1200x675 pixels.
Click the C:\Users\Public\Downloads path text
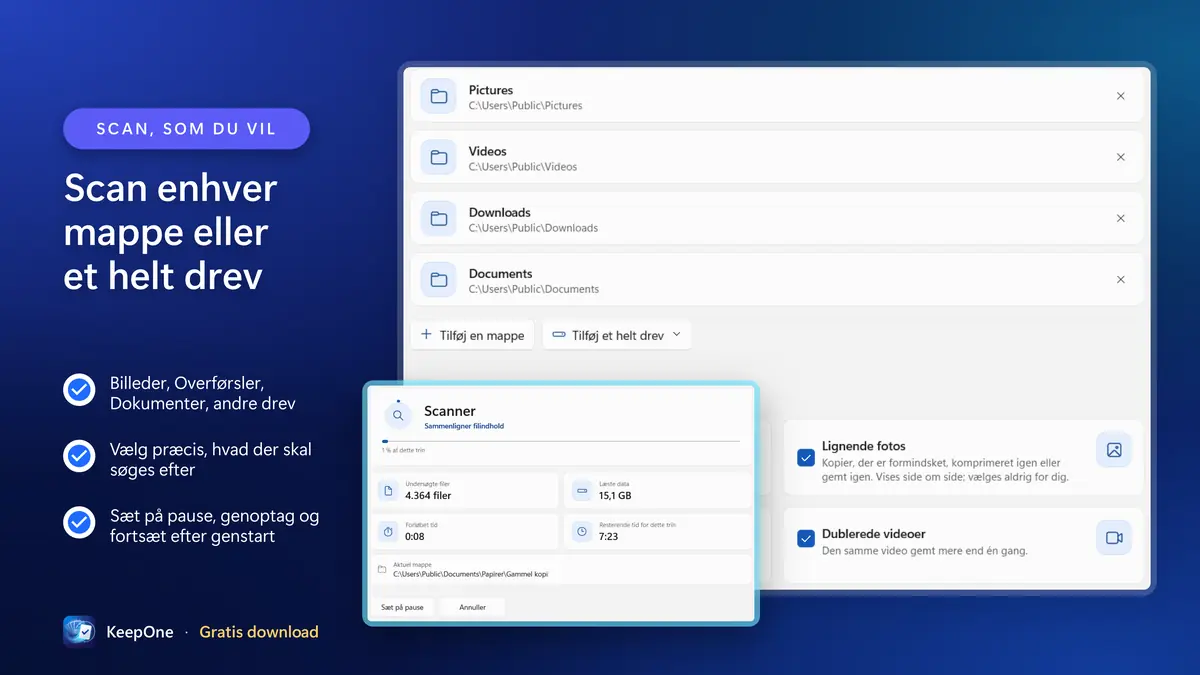pos(533,228)
